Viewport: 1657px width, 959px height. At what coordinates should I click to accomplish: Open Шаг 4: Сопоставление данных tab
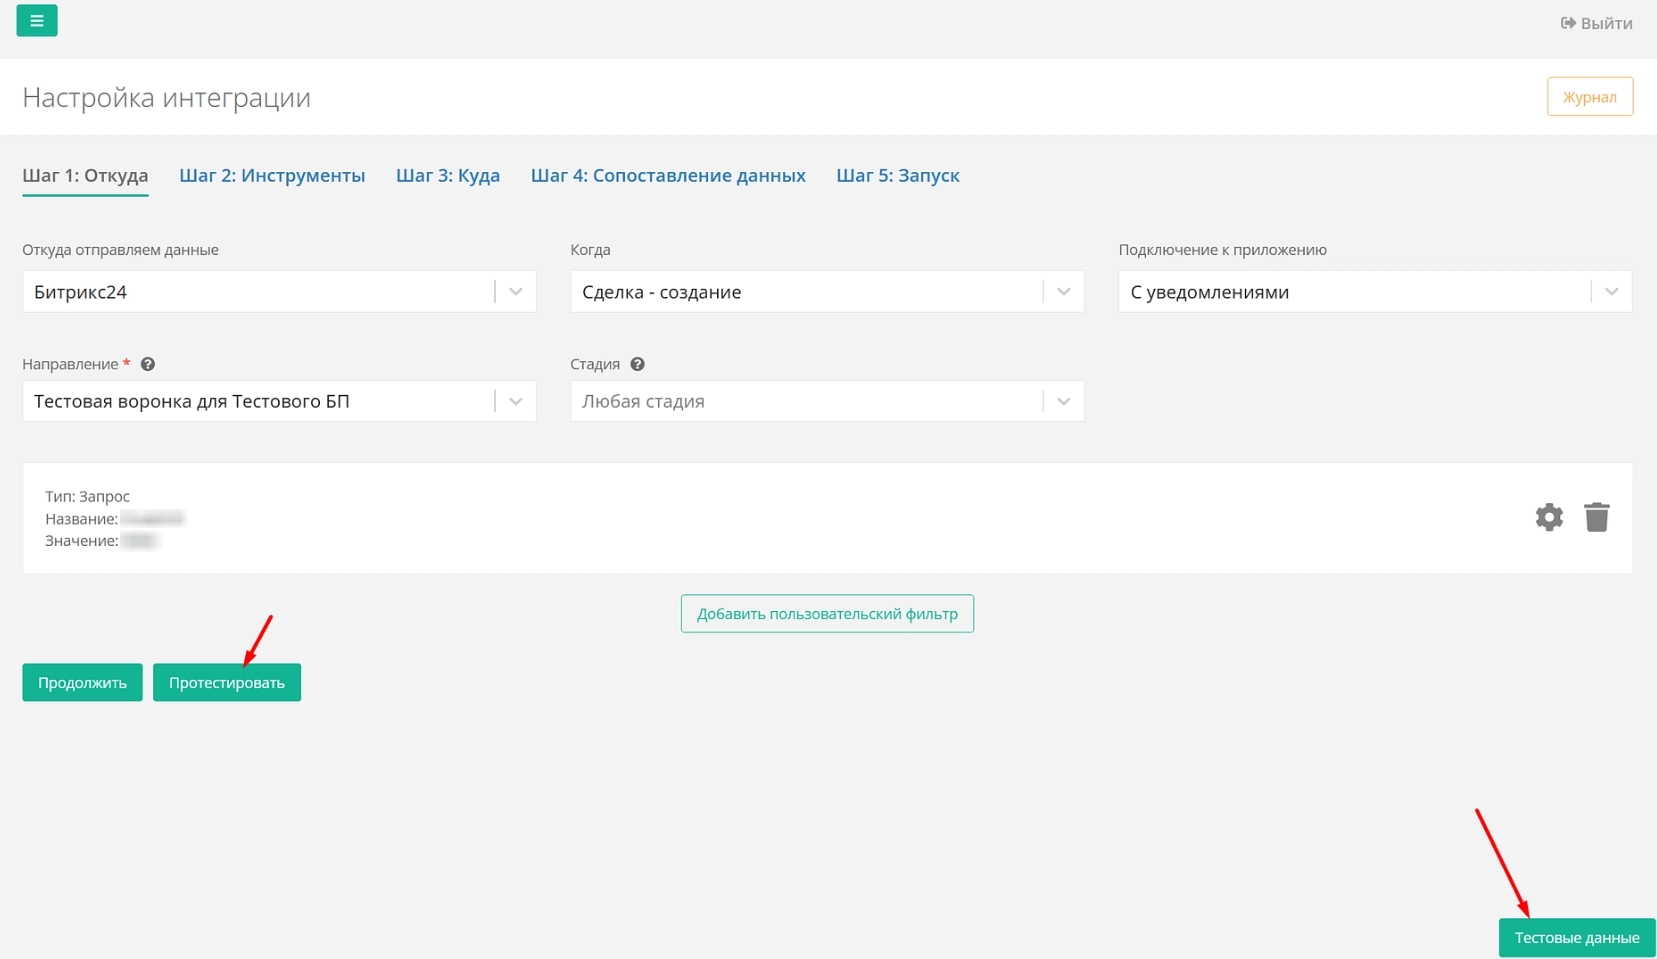668,176
